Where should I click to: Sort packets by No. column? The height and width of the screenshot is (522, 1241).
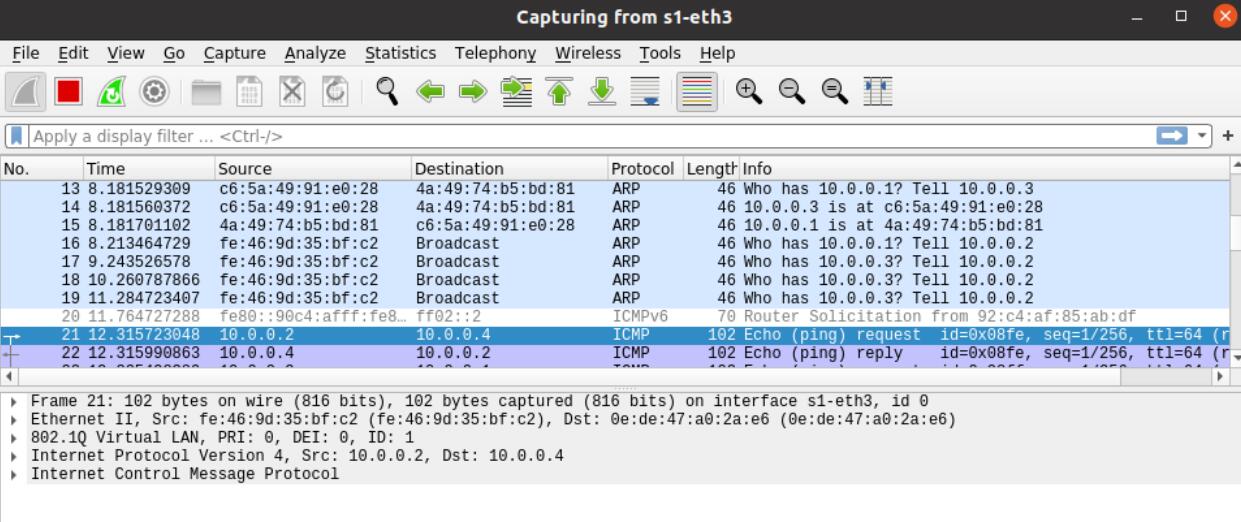pyautogui.click(x=42, y=169)
